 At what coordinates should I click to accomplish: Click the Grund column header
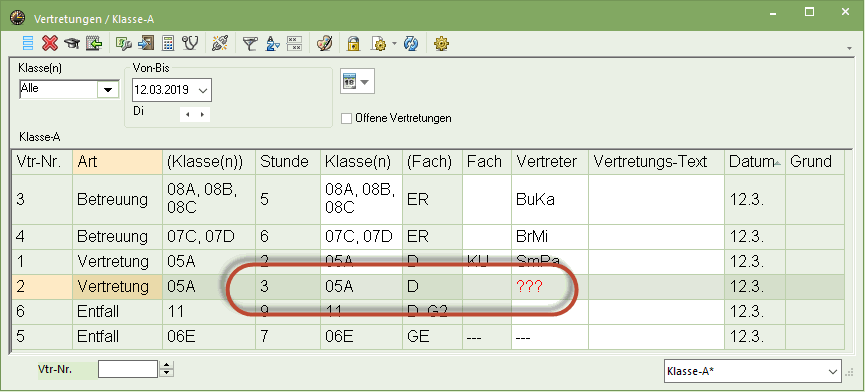pyautogui.click(x=815, y=162)
